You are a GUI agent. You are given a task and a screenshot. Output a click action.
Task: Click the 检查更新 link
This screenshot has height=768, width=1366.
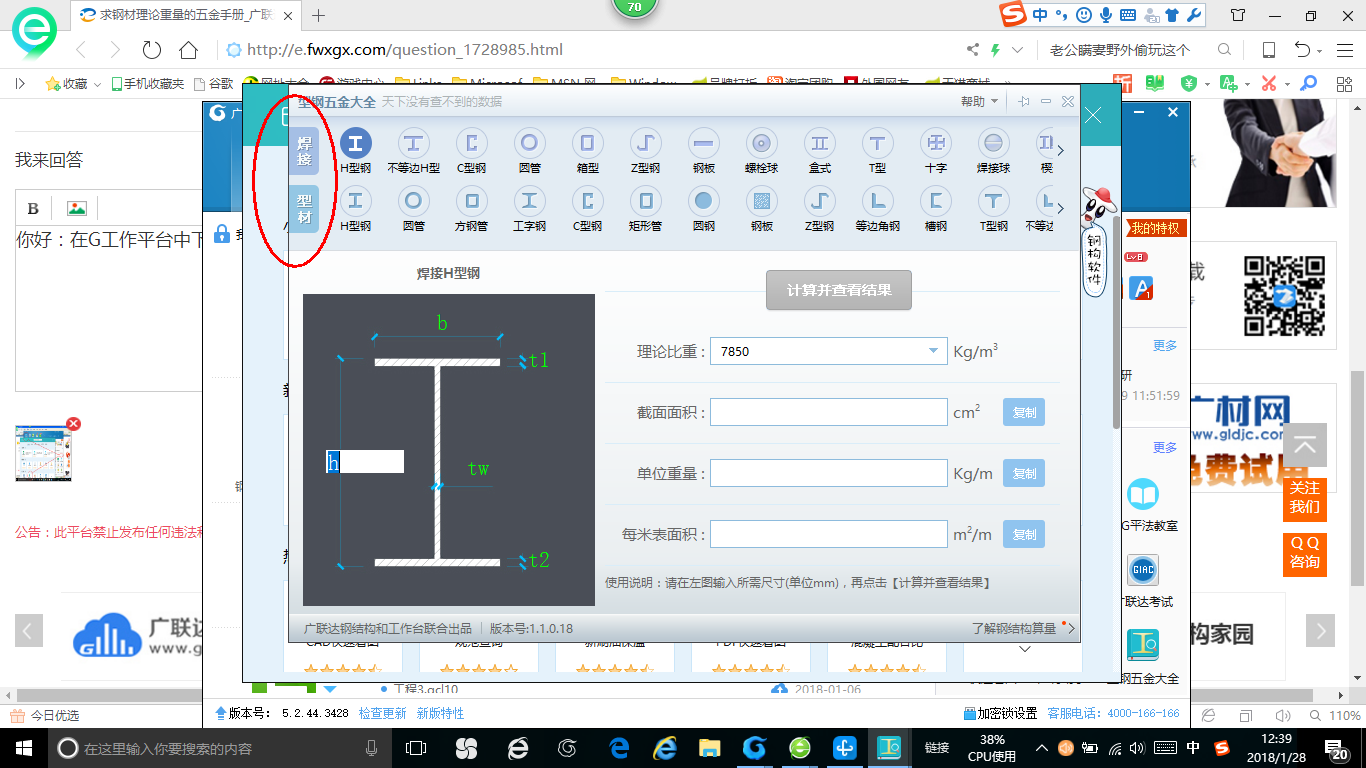pyautogui.click(x=383, y=713)
